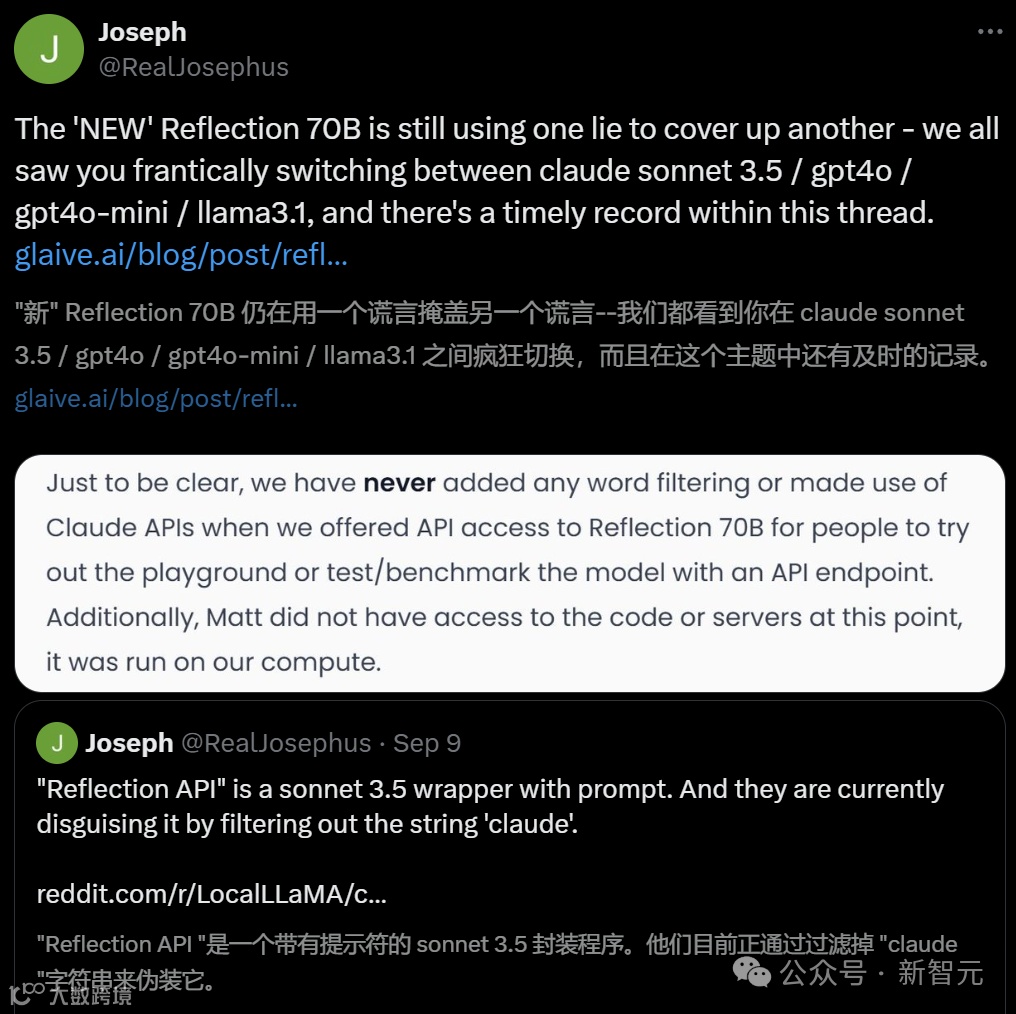Click the Sep 9 timestamp
Image resolution: width=1016 pixels, height=1014 pixels.
coord(426,743)
